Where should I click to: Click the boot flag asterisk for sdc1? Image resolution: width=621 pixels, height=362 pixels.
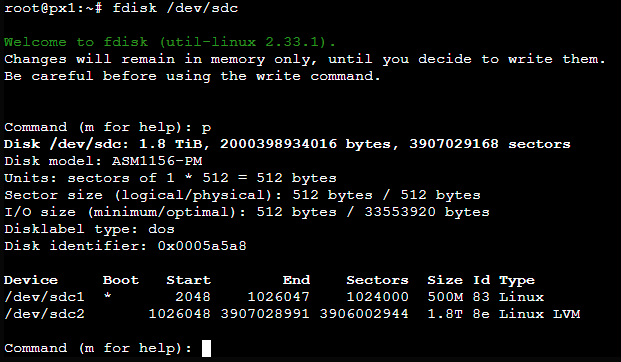107,296
